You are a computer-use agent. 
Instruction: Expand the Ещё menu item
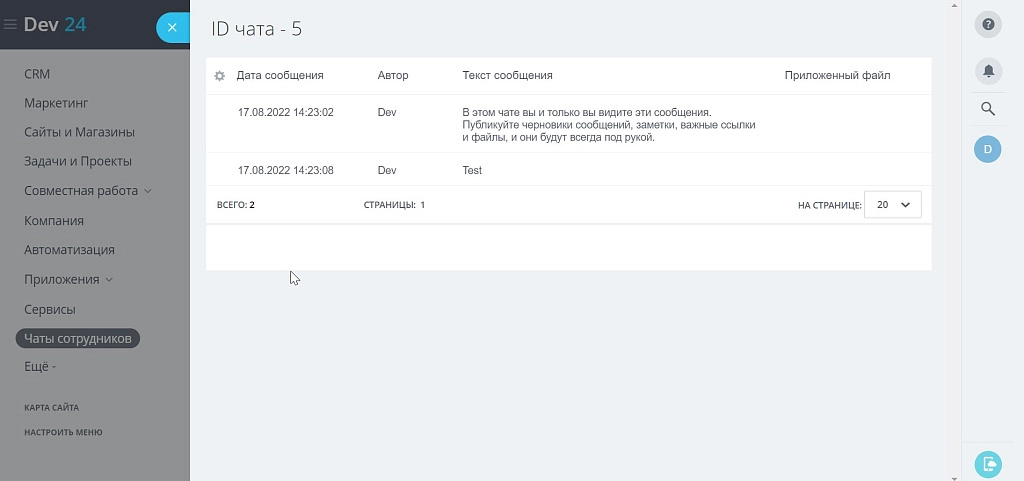[40, 367]
